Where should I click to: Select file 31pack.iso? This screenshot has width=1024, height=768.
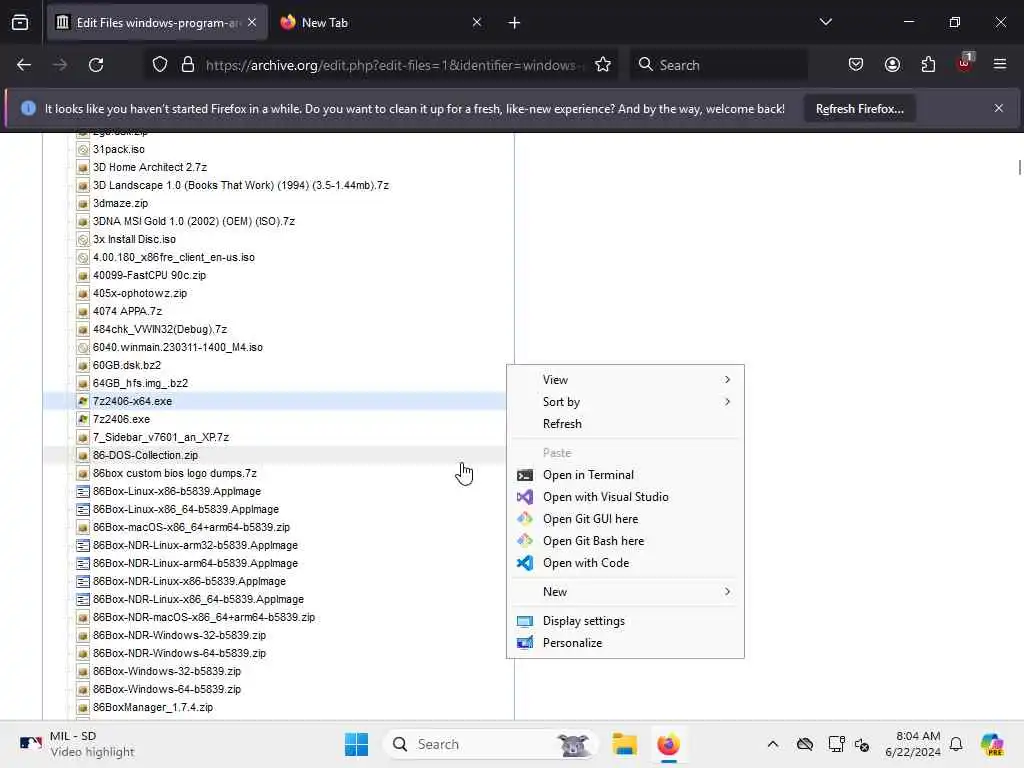click(119, 150)
